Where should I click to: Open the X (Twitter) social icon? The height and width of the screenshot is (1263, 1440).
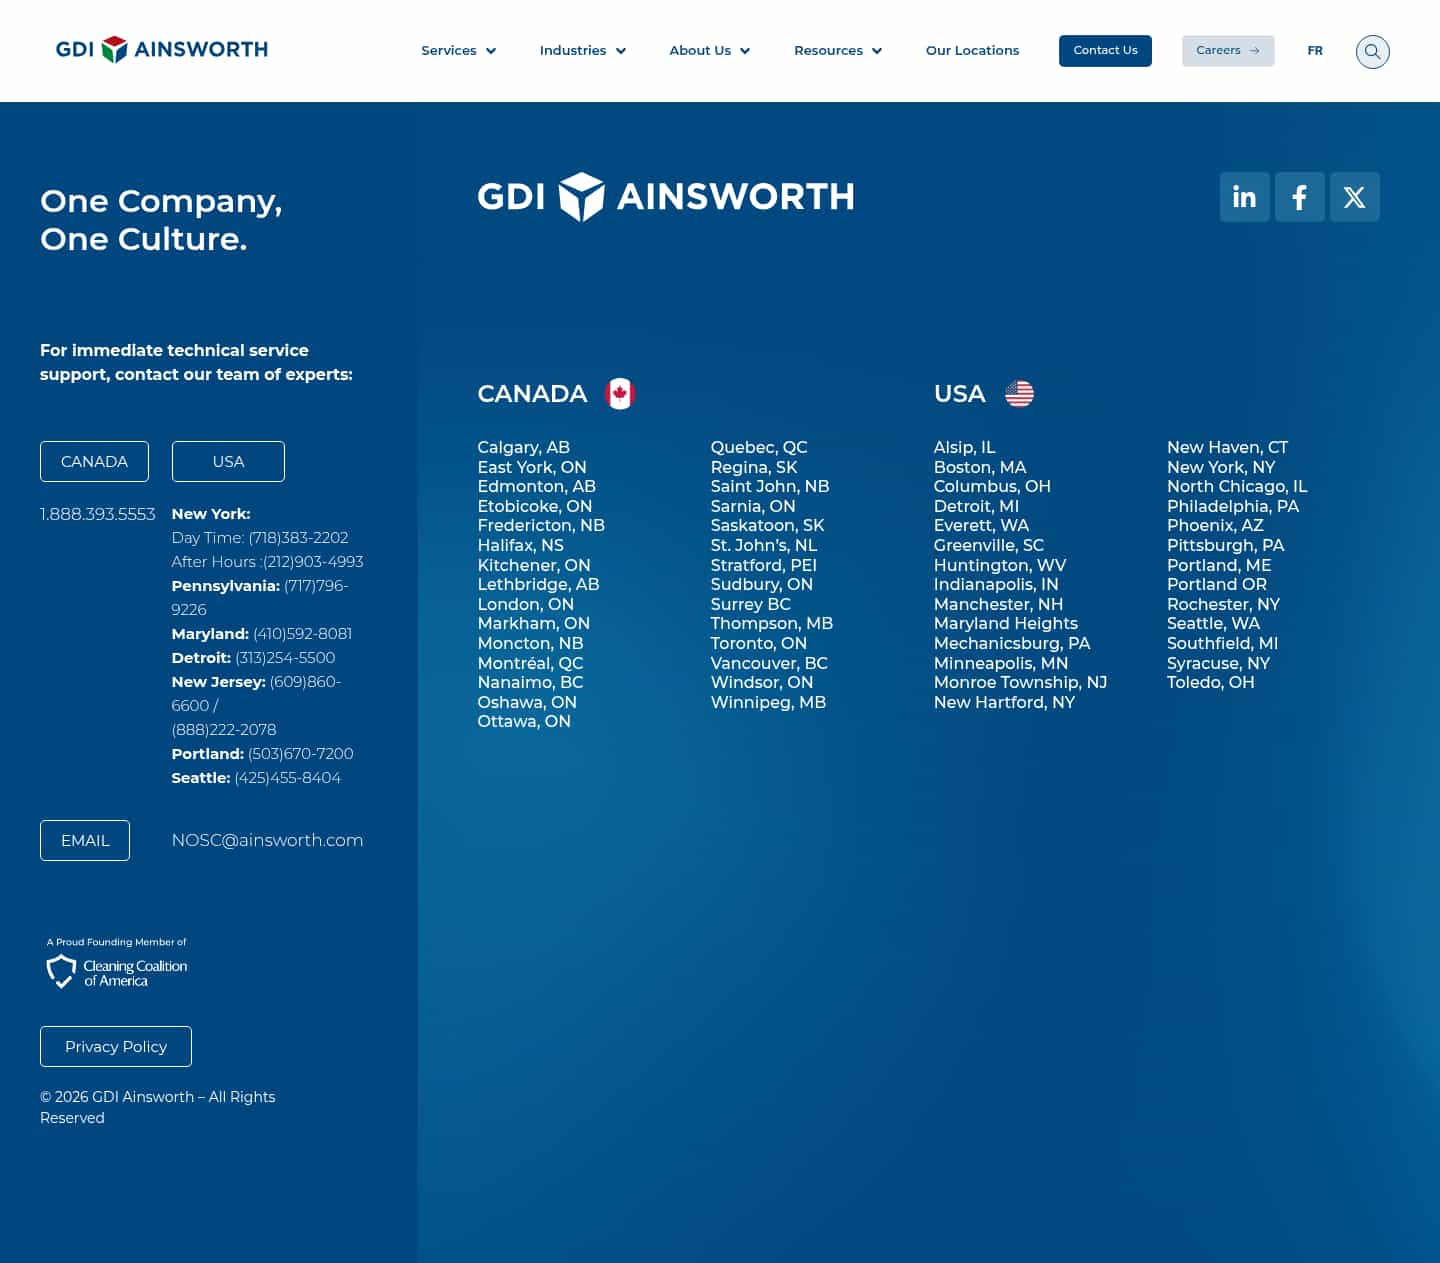[x=1354, y=197]
